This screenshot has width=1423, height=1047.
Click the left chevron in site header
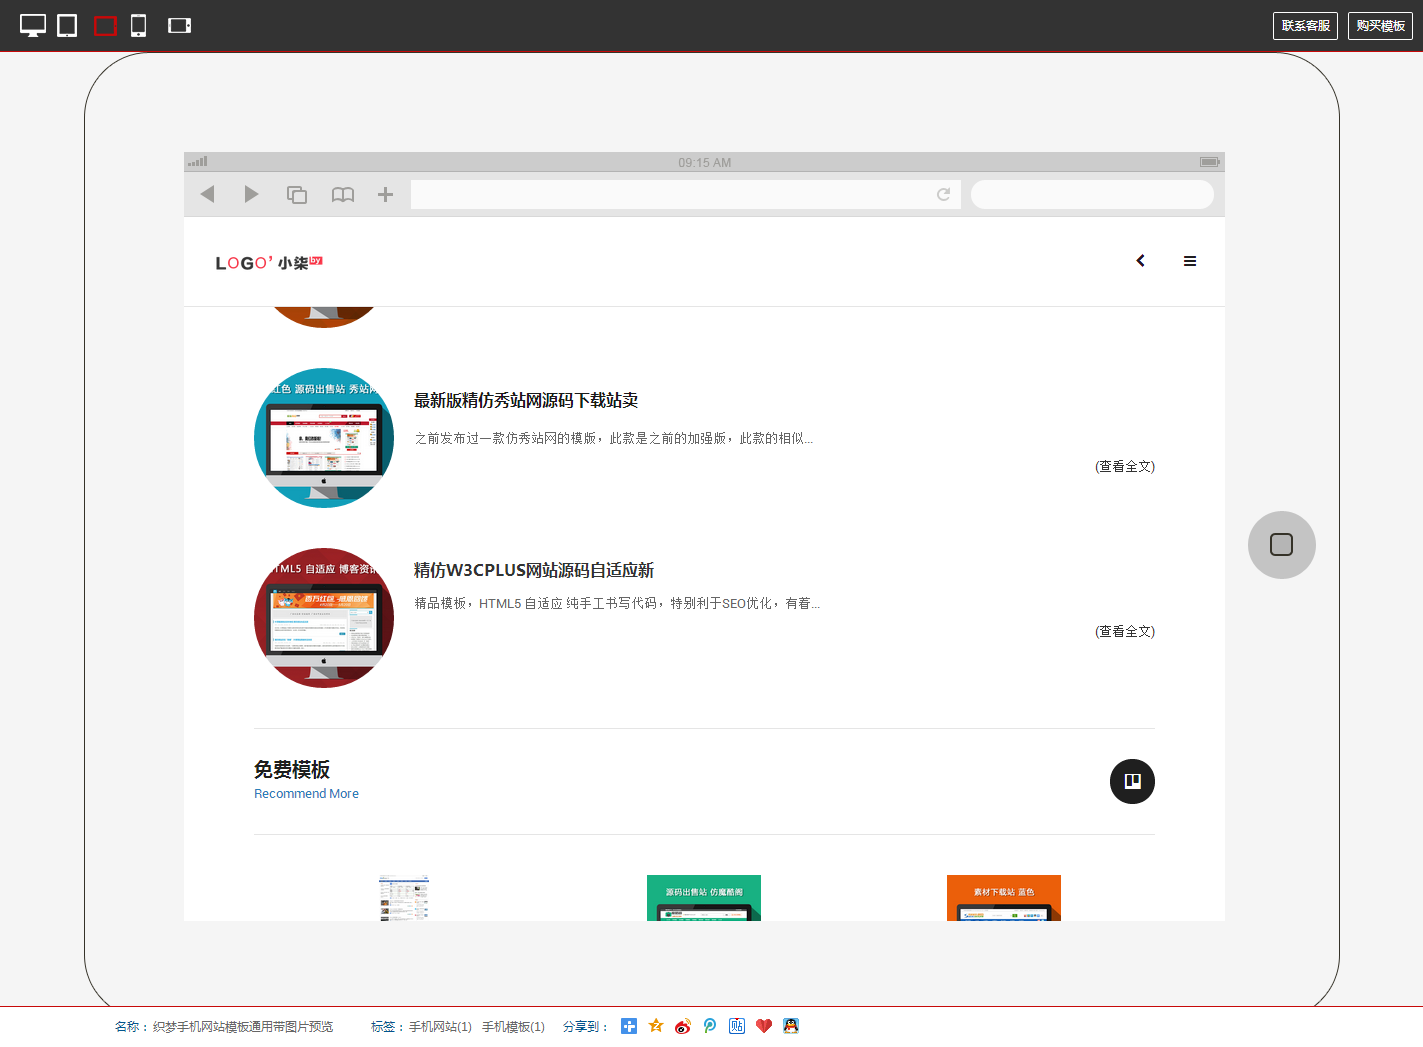(1140, 261)
